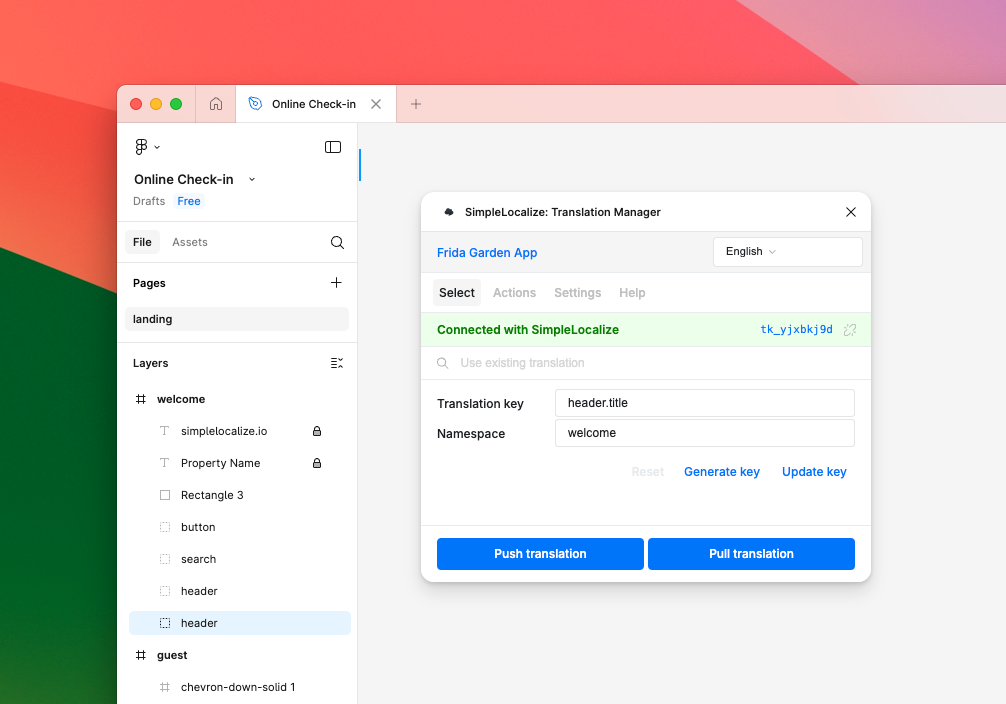This screenshot has height=704, width=1006.
Task: Click the yellow minimize window button
Action: click(156, 104)
